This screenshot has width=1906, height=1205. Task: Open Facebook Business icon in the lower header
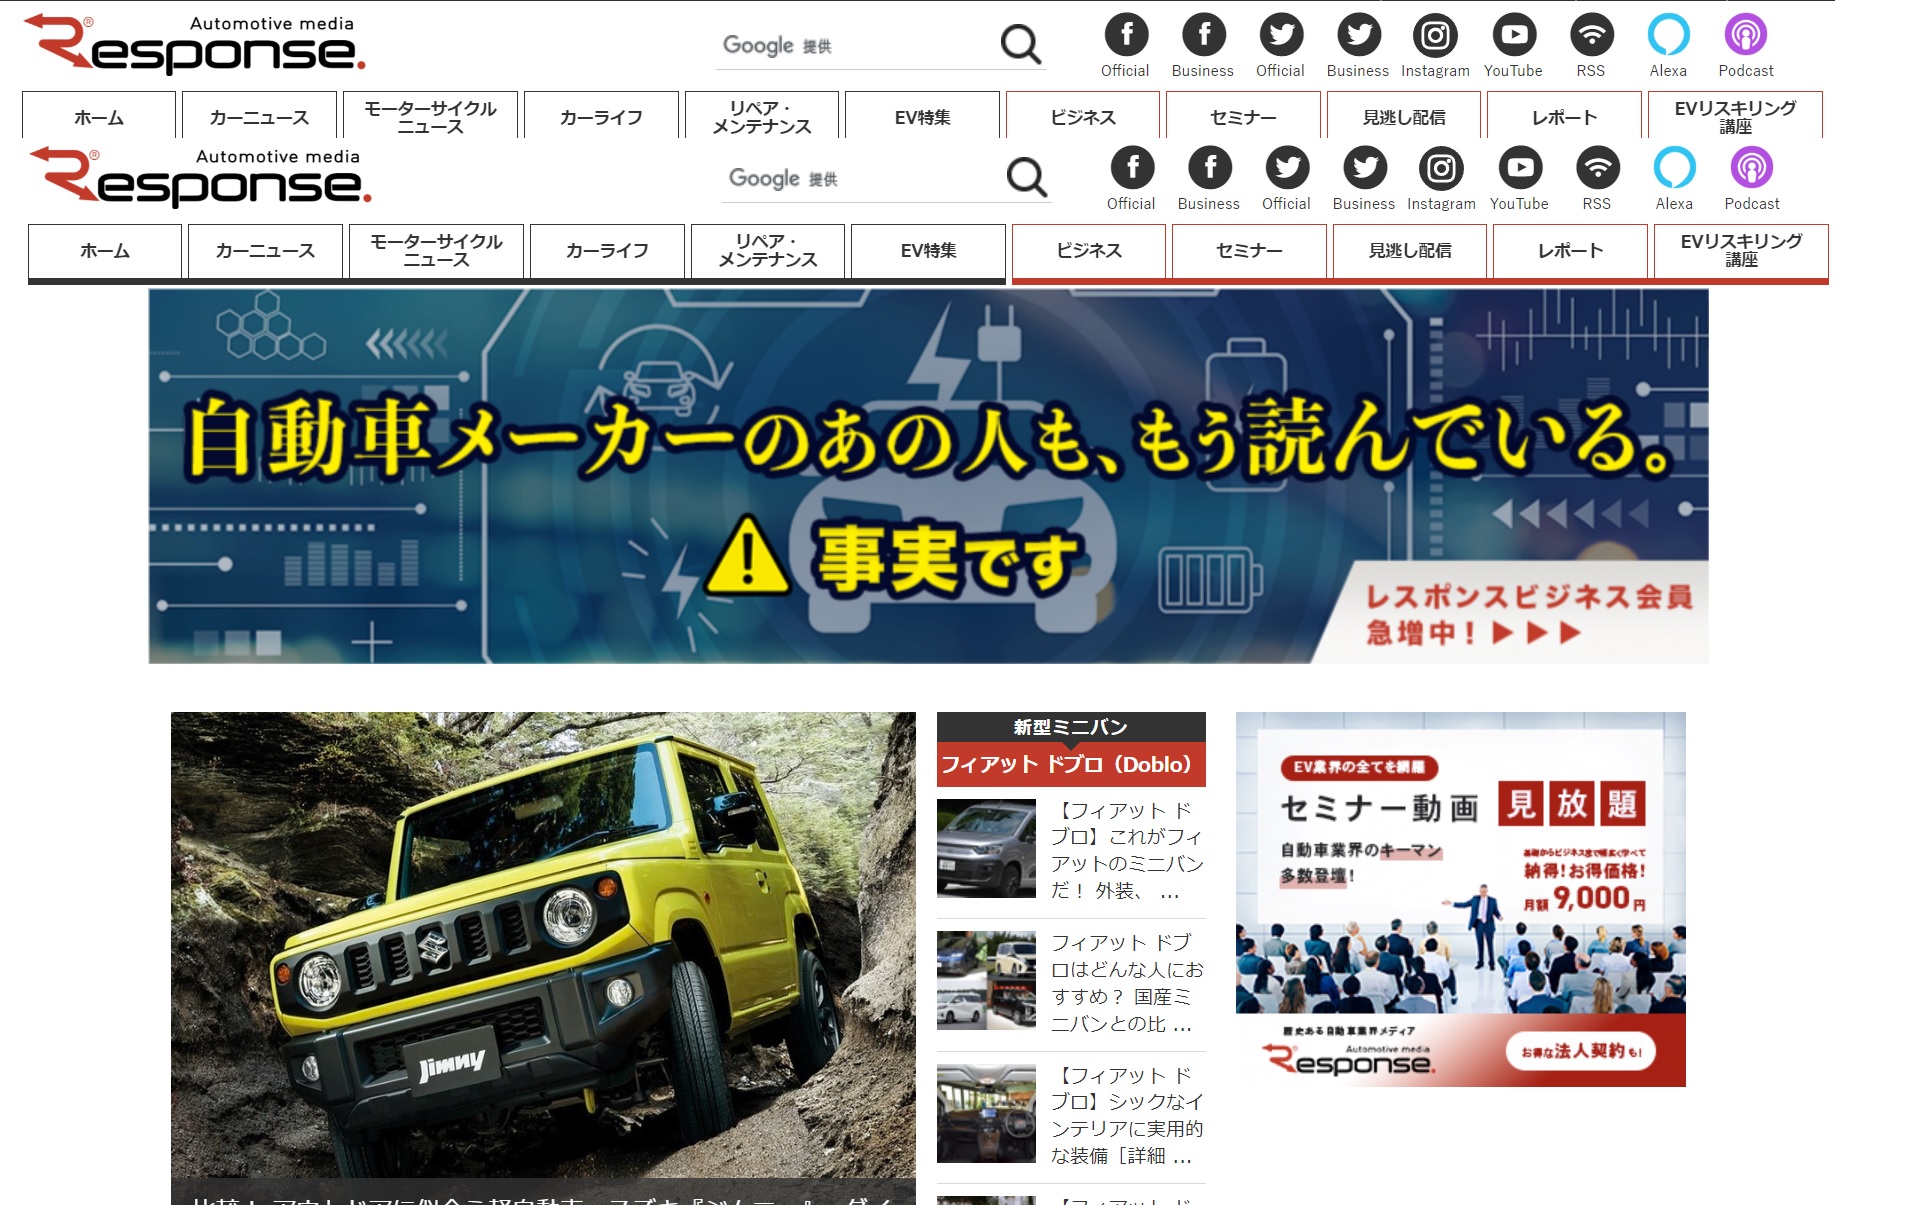tap(1209, 168)
